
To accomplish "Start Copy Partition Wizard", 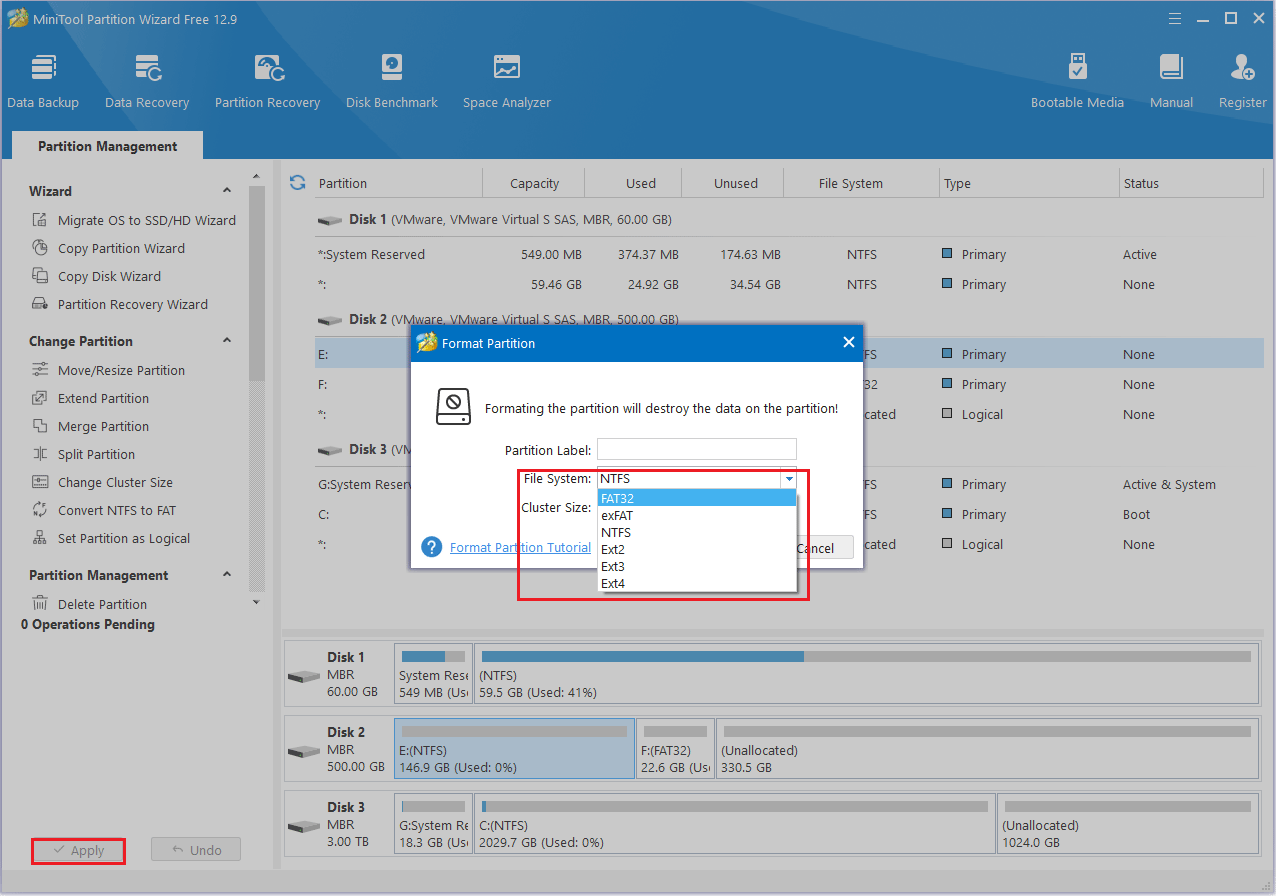I will (x=110, y=248).
